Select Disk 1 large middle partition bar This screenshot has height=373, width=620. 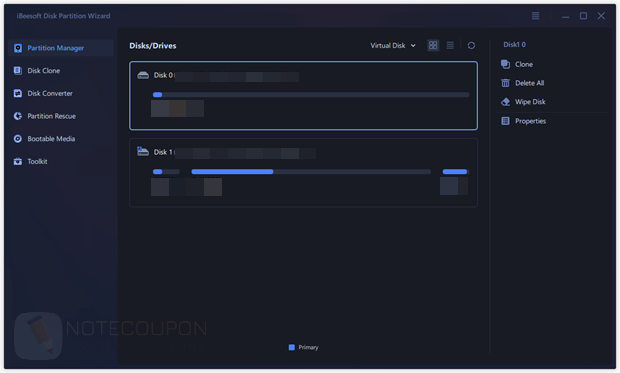311,172
